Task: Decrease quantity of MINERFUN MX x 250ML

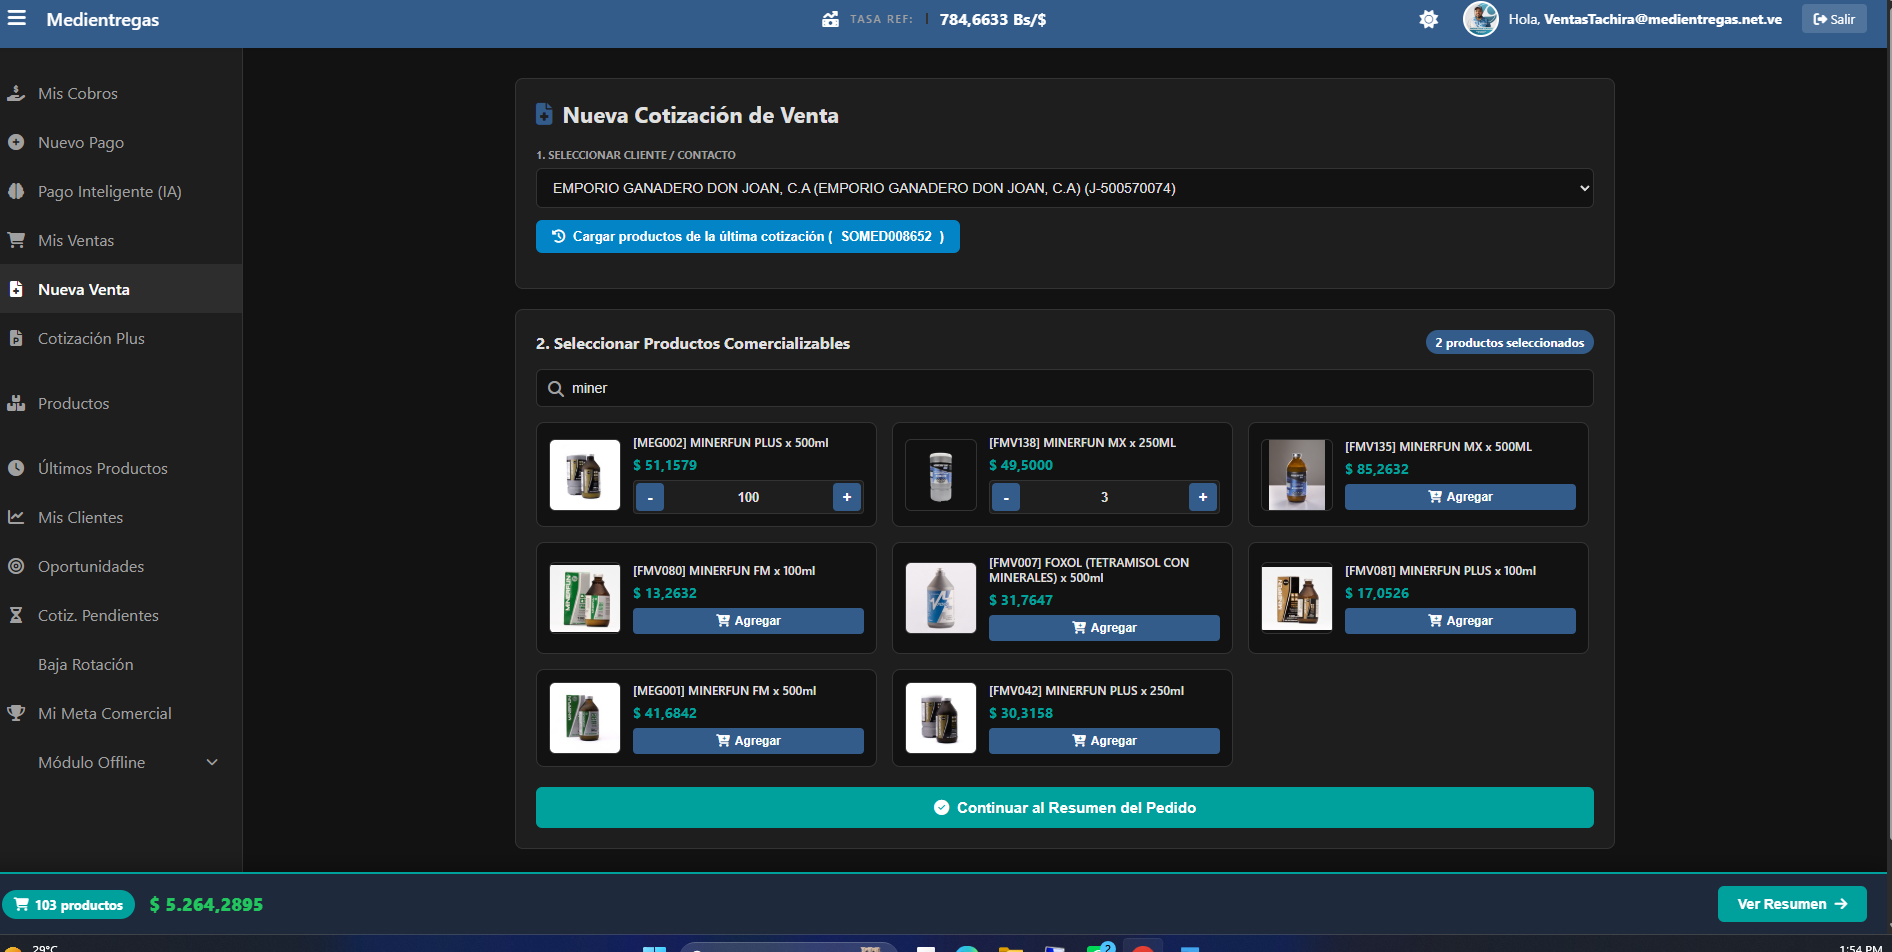Action: (1006, 497)
